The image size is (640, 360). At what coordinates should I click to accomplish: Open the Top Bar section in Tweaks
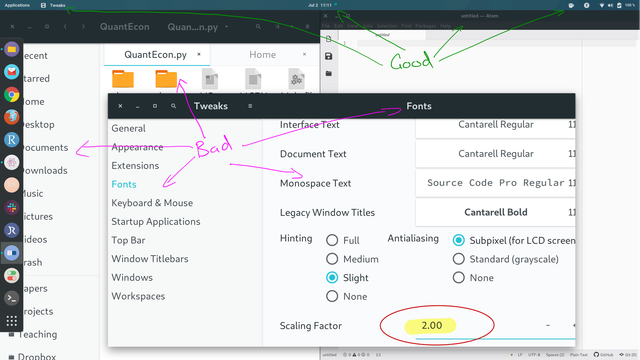(x=128, y=240)
